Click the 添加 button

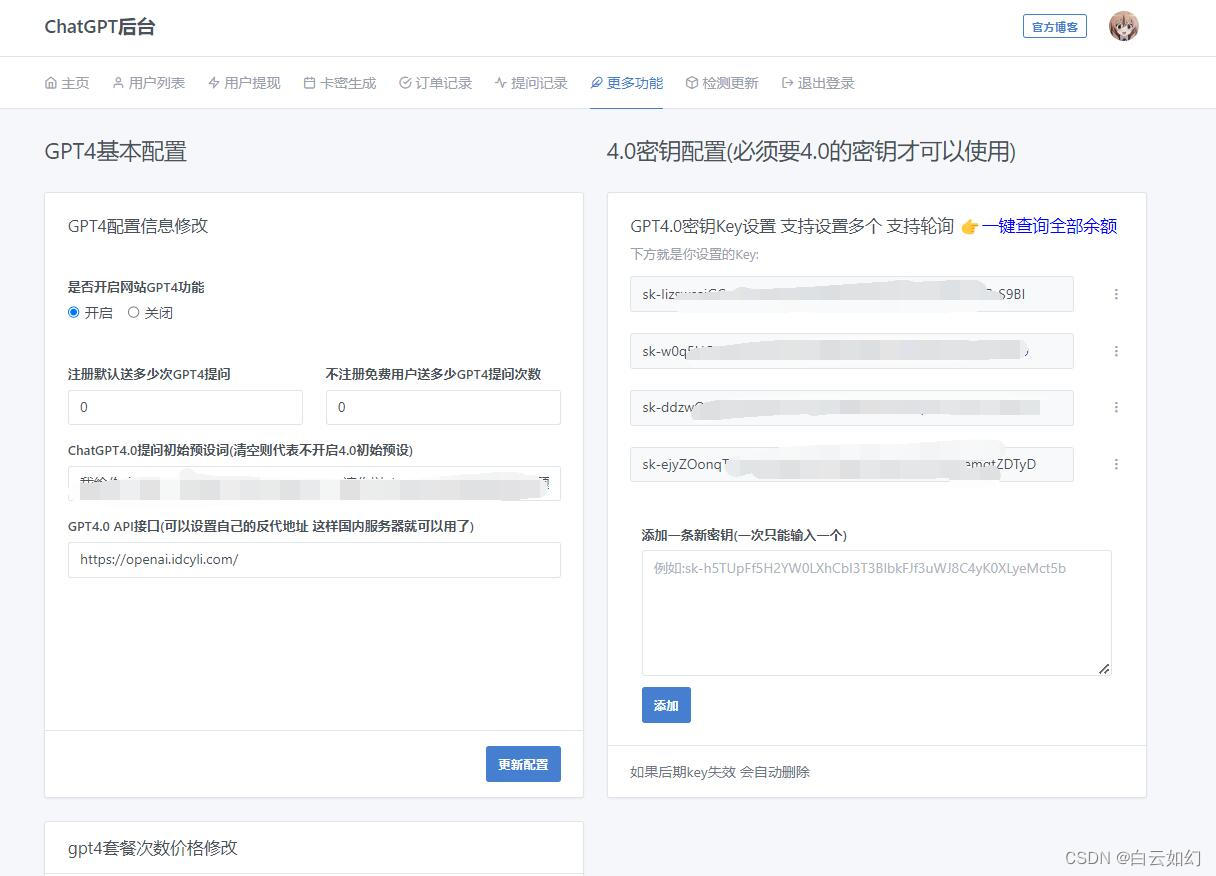tap(666, 705)
